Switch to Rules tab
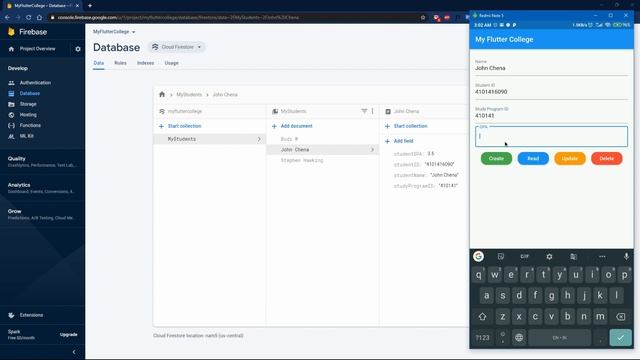Screen dimensions: 640x360 [120, 63]
